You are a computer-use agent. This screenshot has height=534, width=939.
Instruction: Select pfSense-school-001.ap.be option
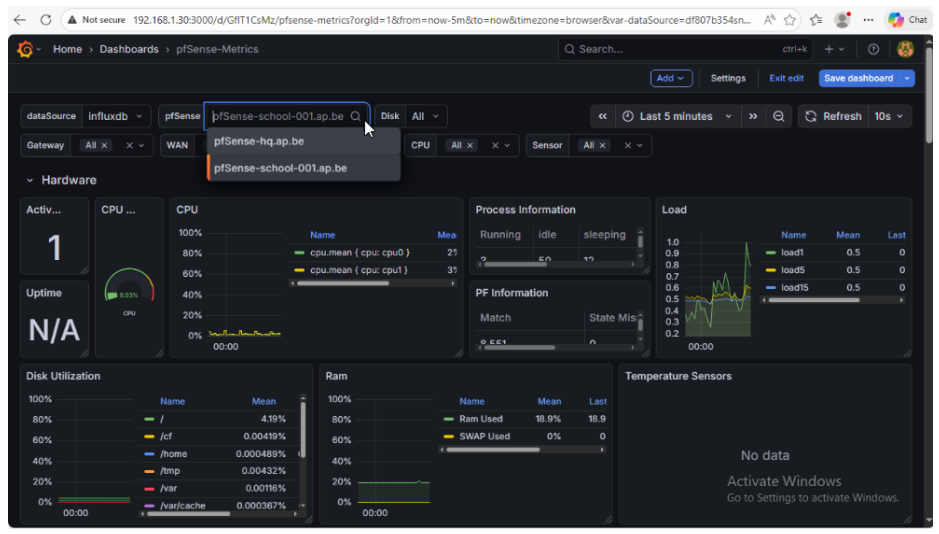click(x=304, y=168)
